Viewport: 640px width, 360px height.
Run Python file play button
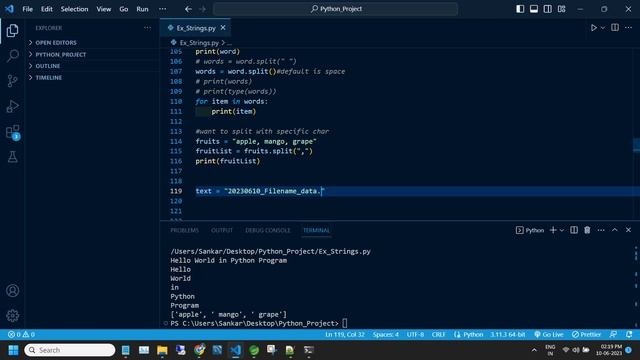[593, 28]
